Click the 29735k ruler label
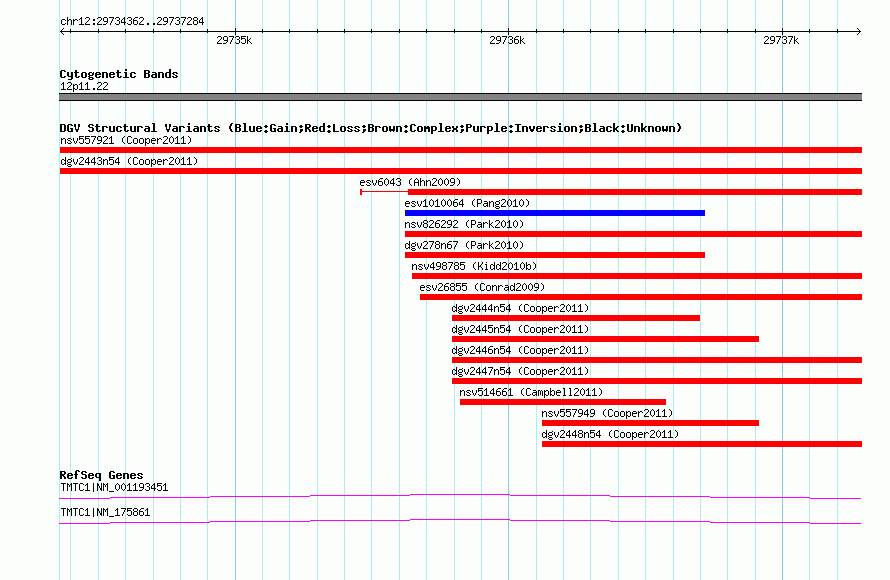This screenshot has height=580, width=890. coord(234,40)
